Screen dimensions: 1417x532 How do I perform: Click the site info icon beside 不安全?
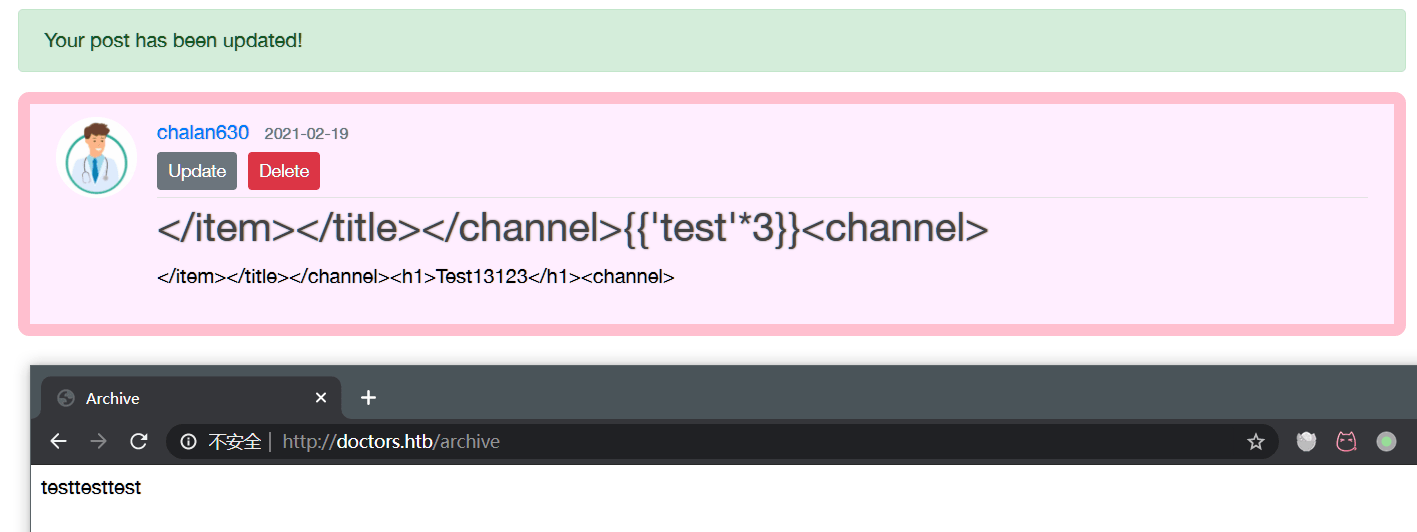coord(188,442)
